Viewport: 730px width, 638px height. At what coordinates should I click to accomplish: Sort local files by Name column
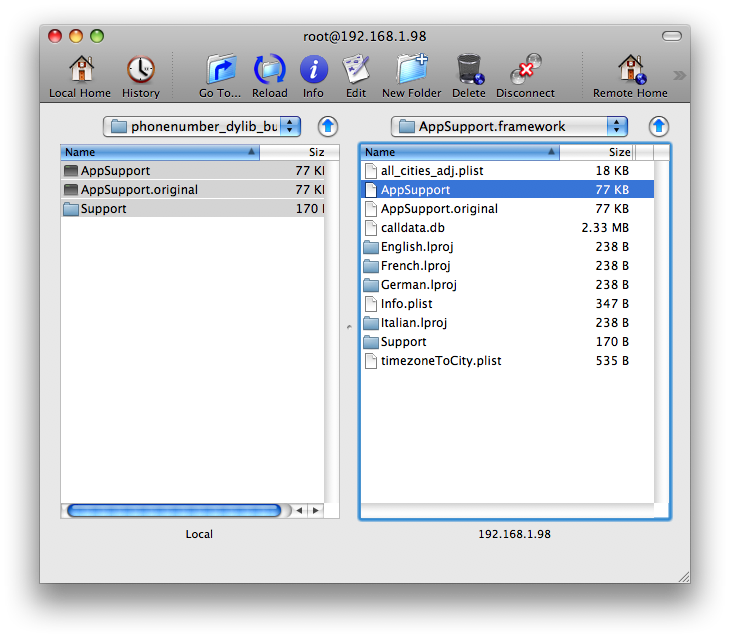[160, 152]
